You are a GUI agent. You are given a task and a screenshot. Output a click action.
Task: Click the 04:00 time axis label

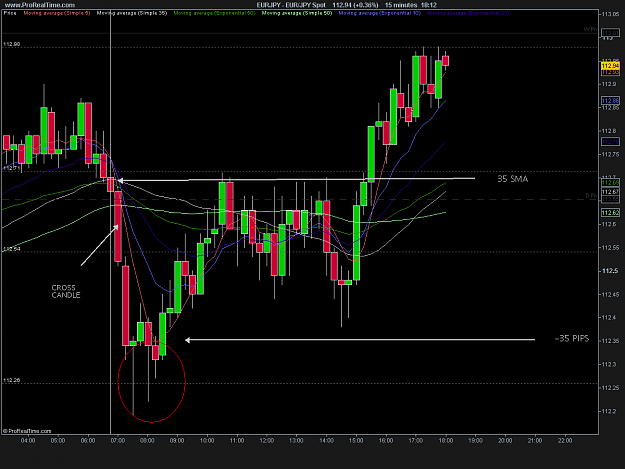click(x=28, y=440)
